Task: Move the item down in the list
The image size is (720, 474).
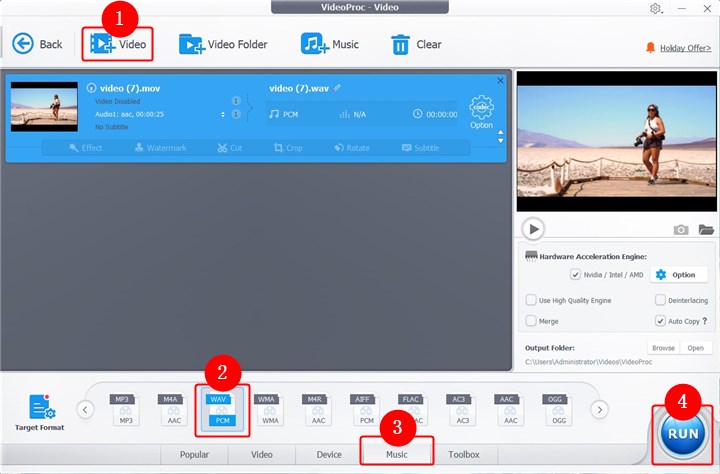Action: click(501, 141)
